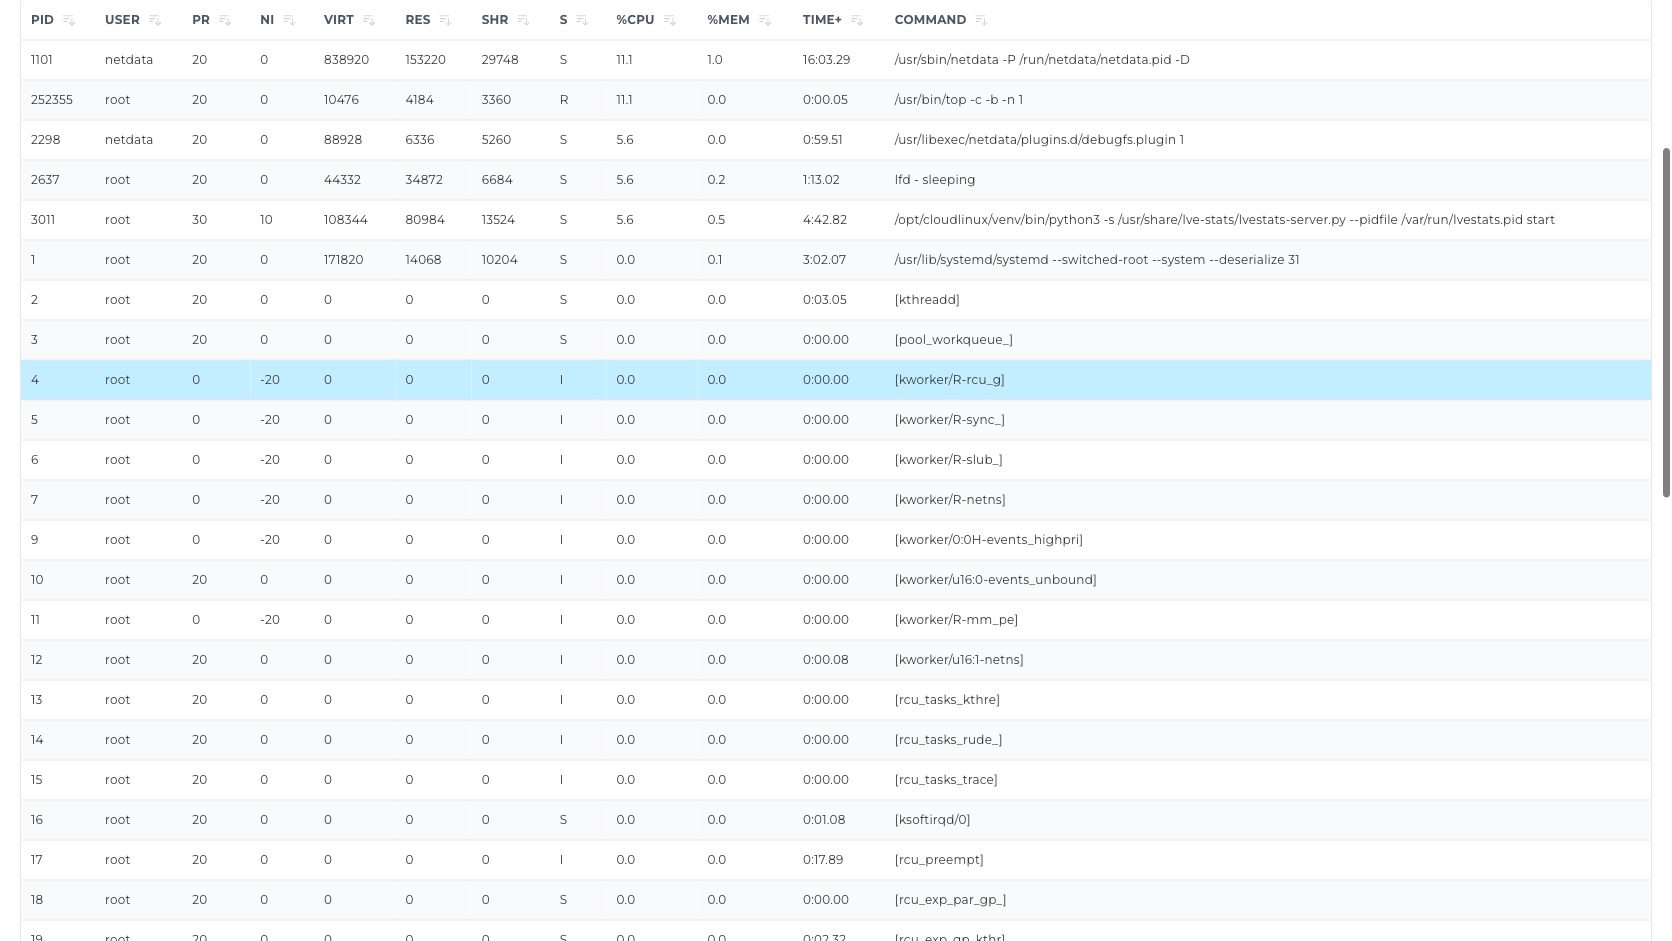The image size is (1672, 941).
Task: Select the /usr/bin/top -c -b -n 1 command
Action: click(959, 100)
